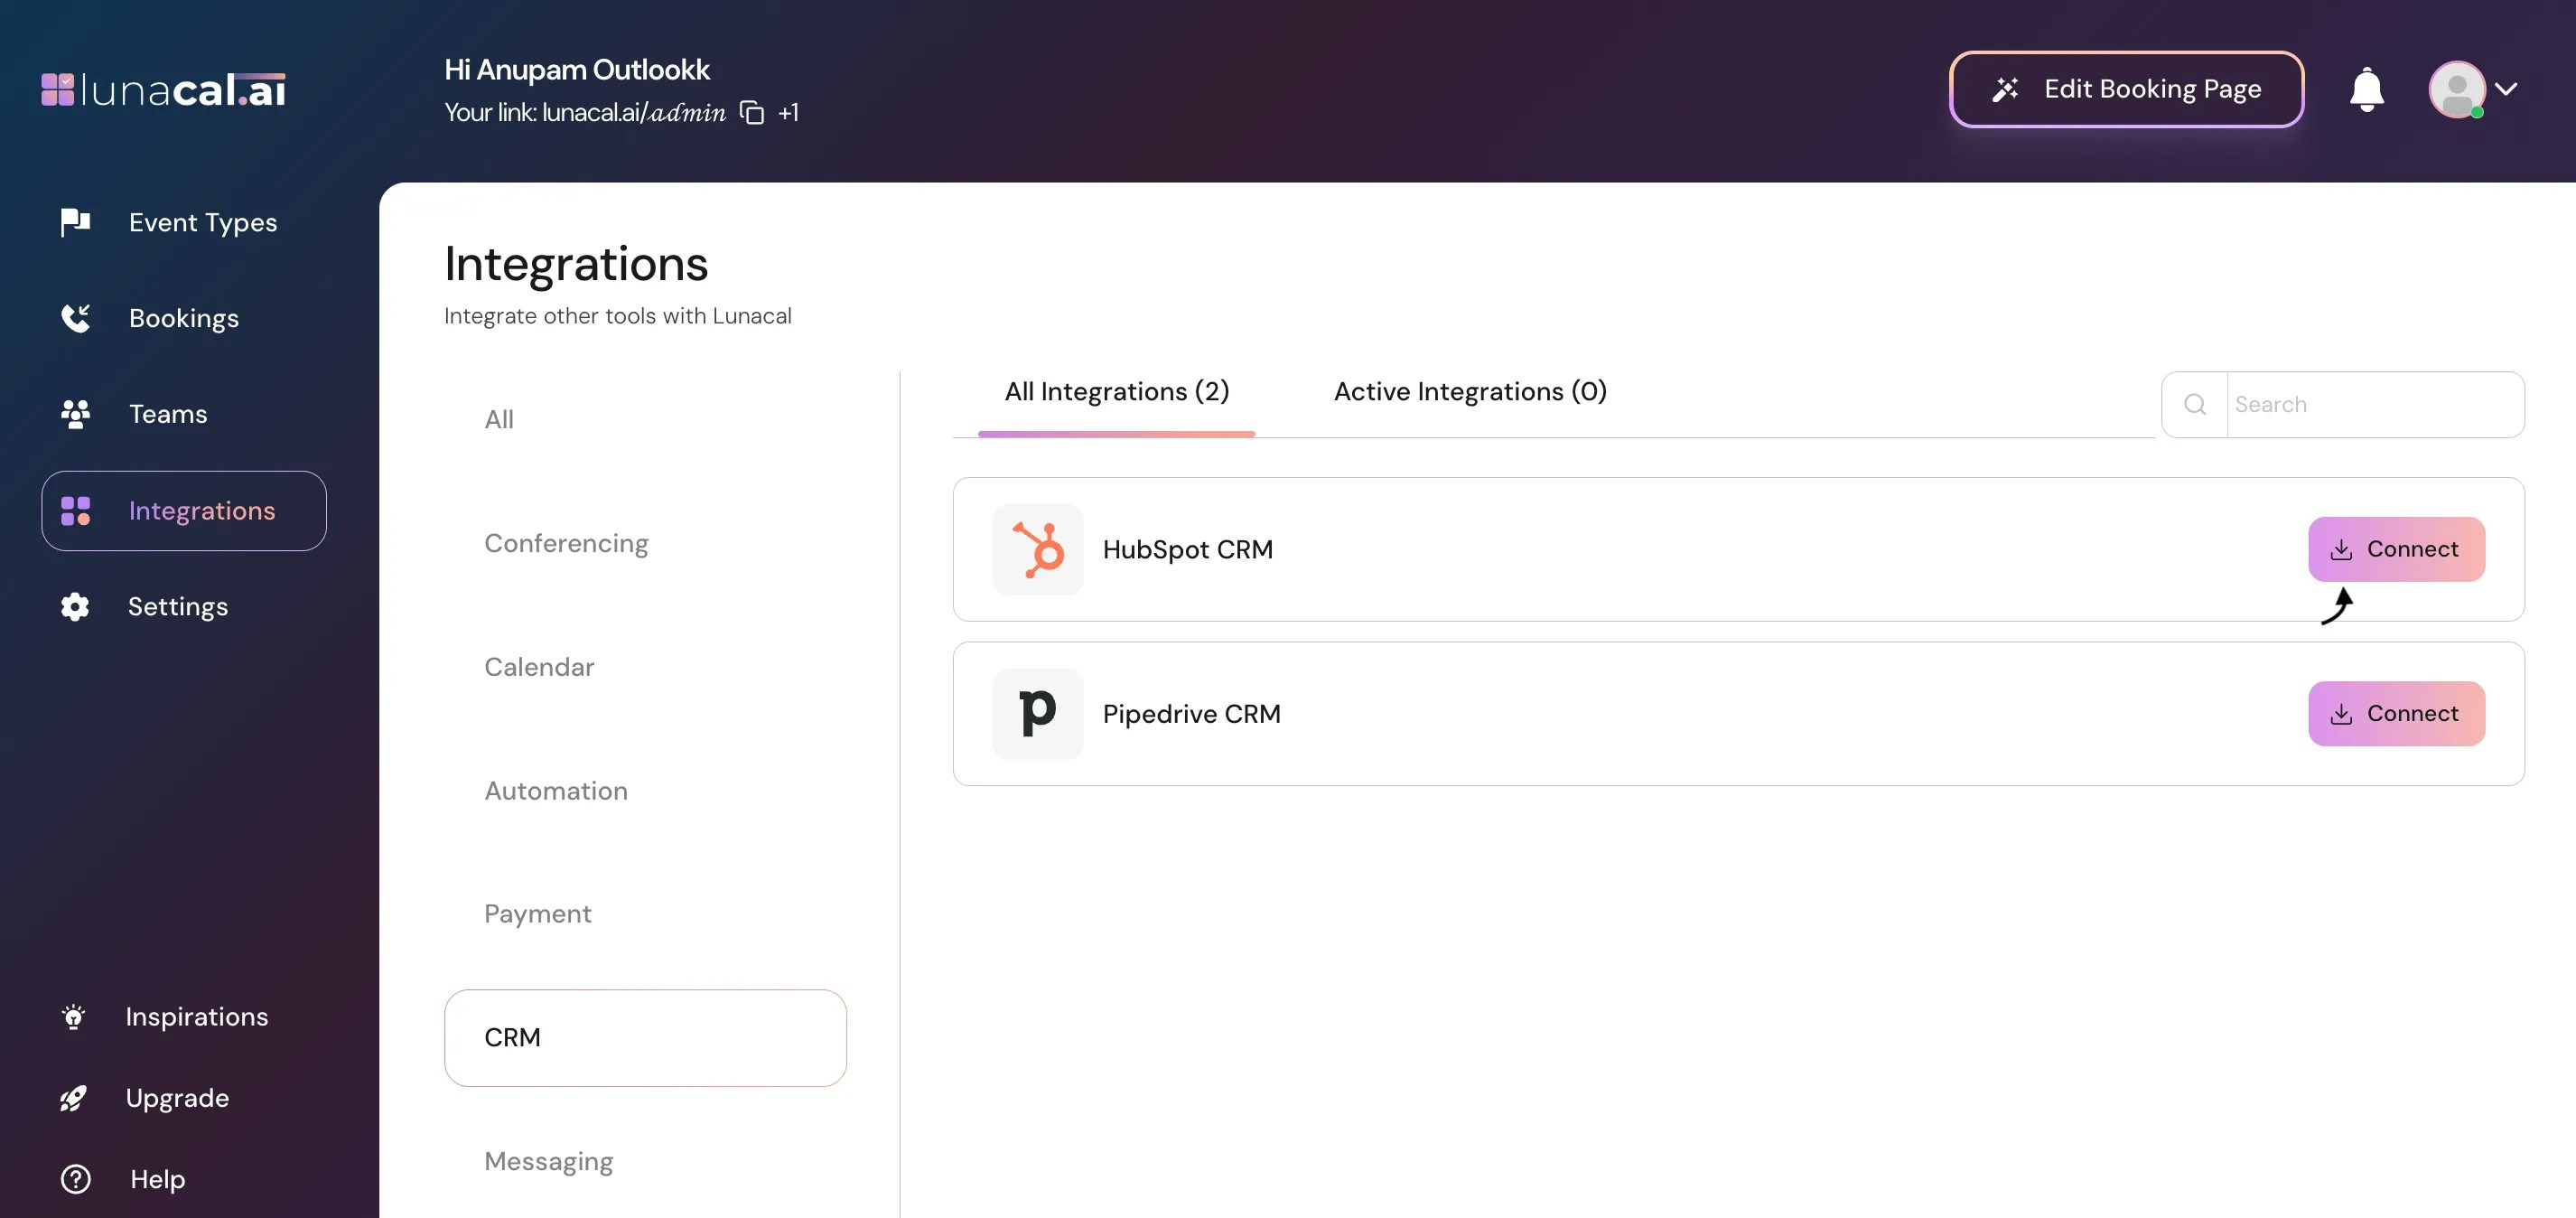Open Settings from the sidebar
The height and width of the screenshot is (1218, 2576).
tap(177, 607)
